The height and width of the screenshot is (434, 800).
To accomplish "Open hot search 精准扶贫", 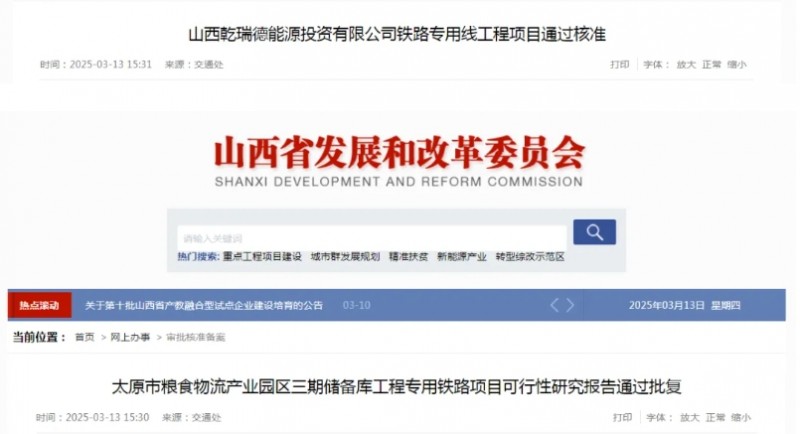I will [x=408, y=257].
